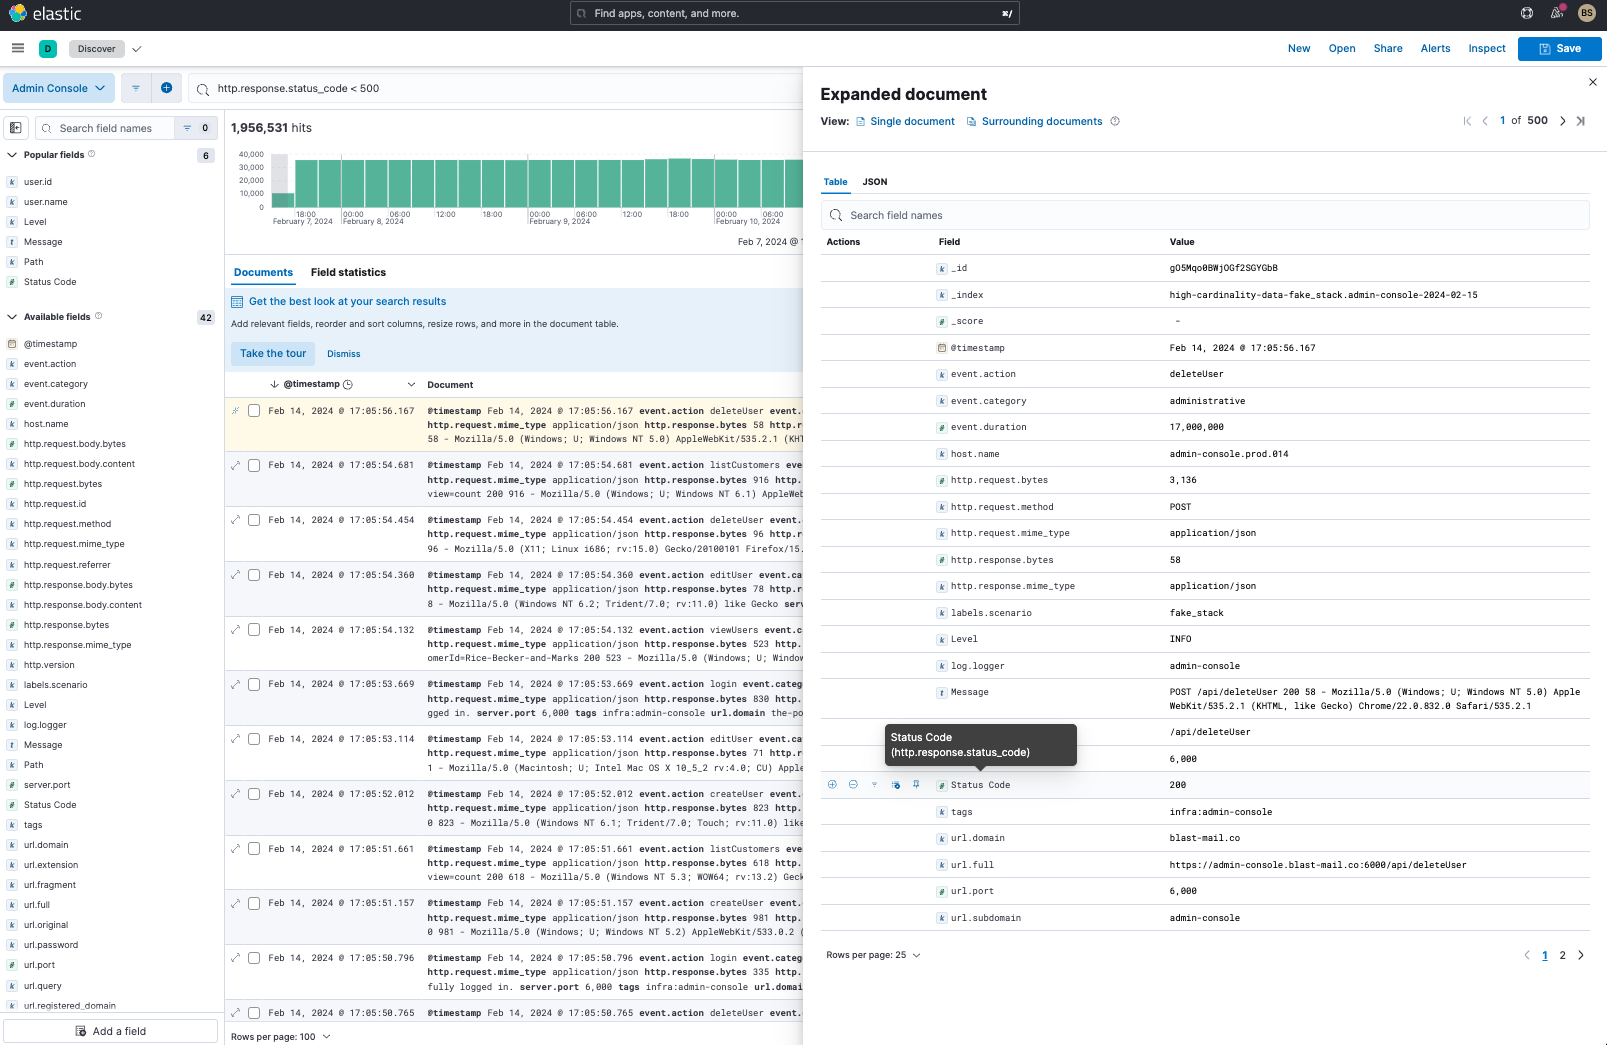Open the Surrounding documents link
The height and width of the screenshot is (1045, 1607).
1041,121
